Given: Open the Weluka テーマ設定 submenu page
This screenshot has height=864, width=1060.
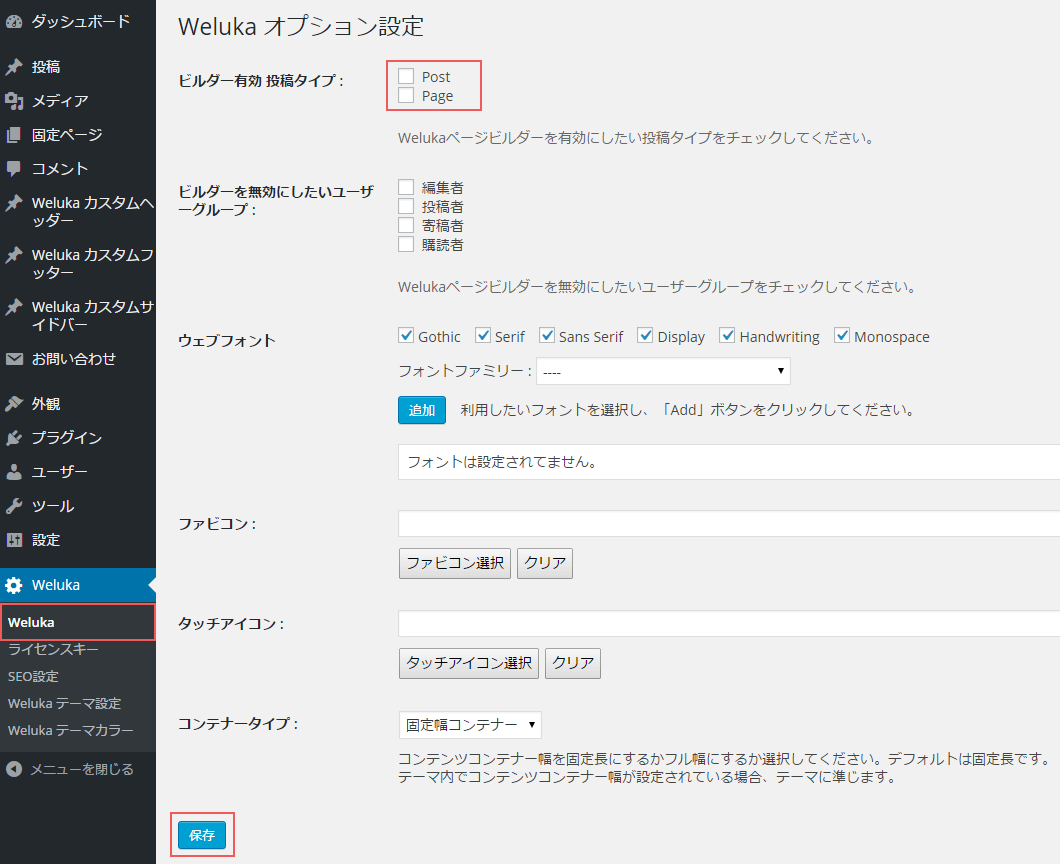Looking at the screenshot, I should click(64, 703).
